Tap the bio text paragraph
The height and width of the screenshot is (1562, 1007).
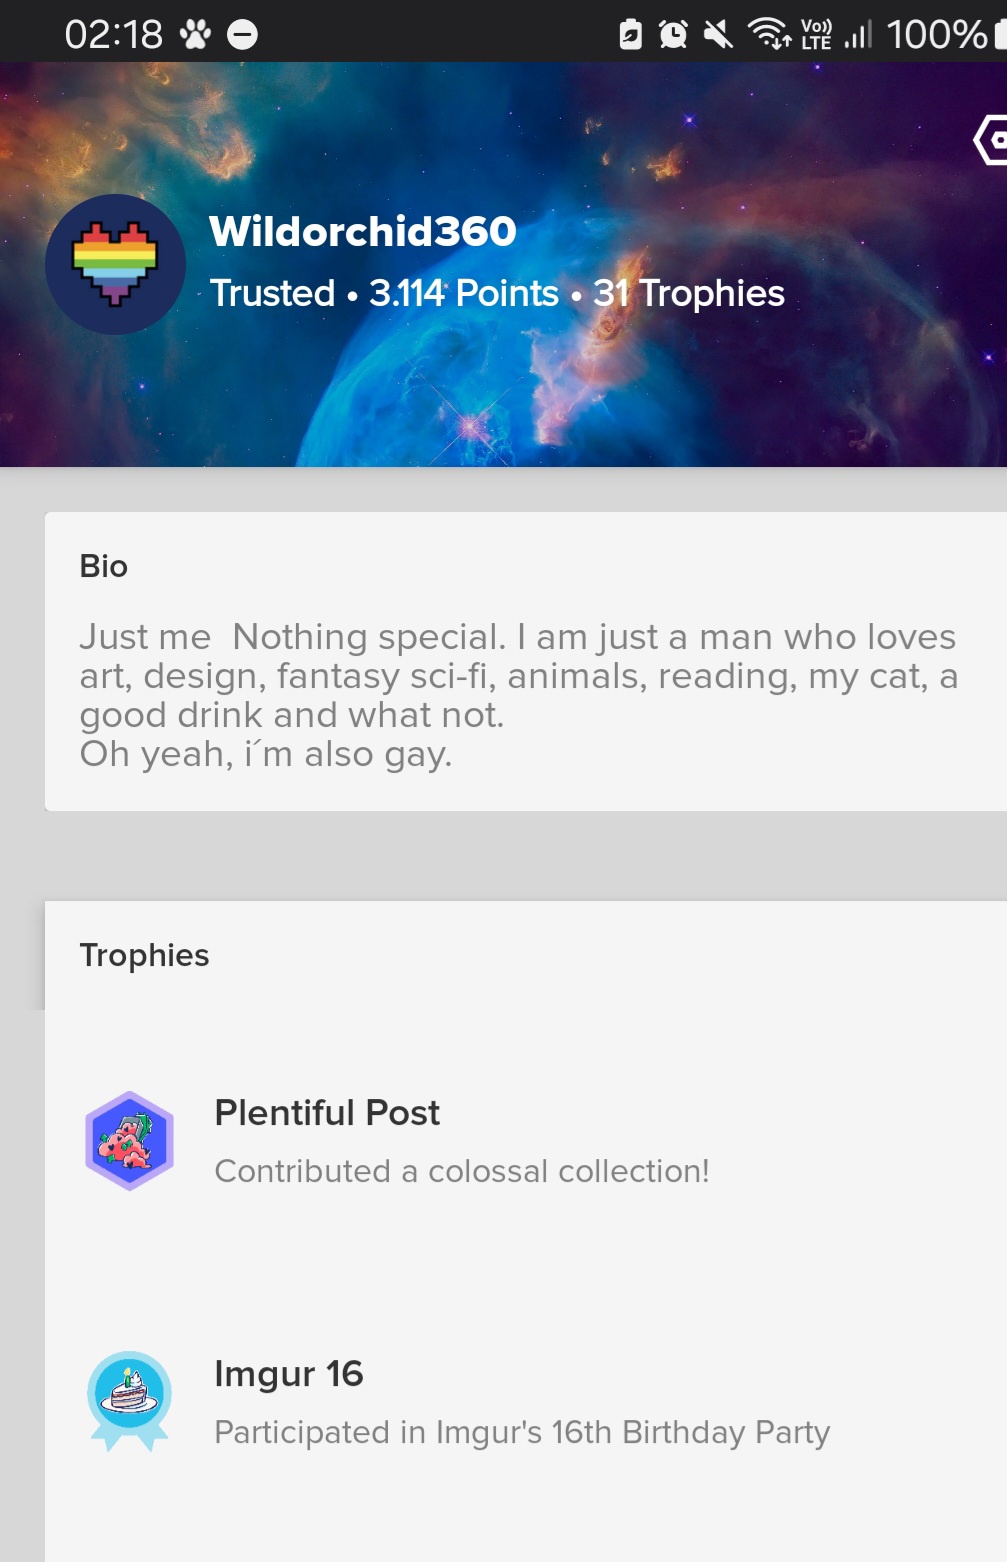[518, 695]
